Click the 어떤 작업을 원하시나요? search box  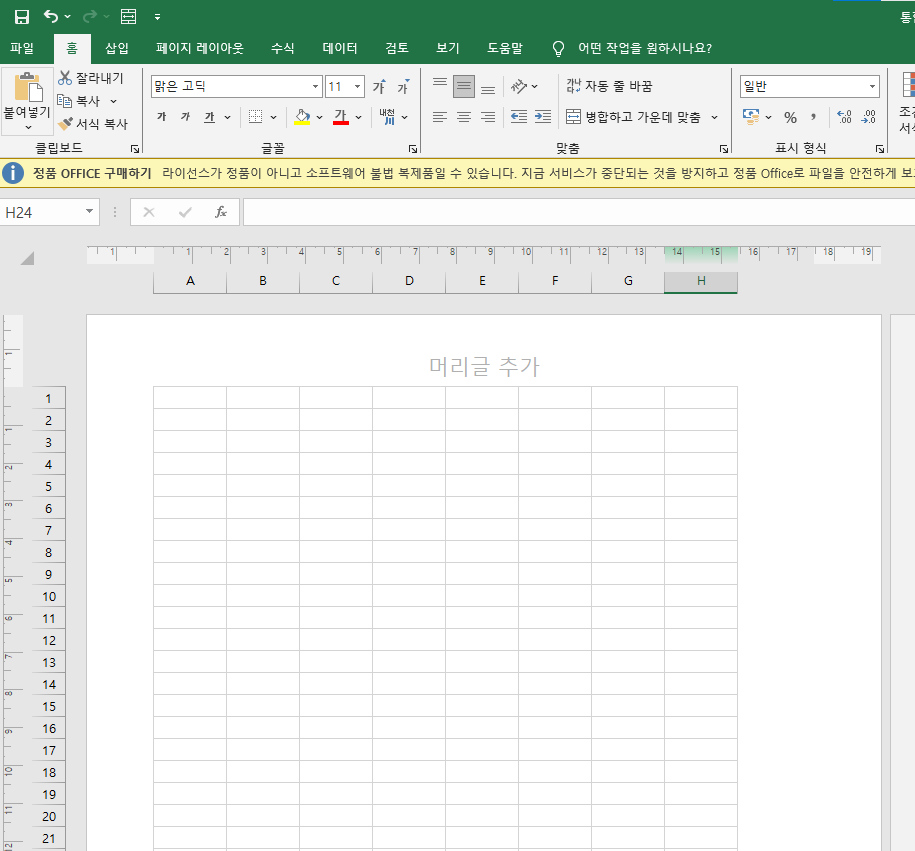click(x=644, y=48)
